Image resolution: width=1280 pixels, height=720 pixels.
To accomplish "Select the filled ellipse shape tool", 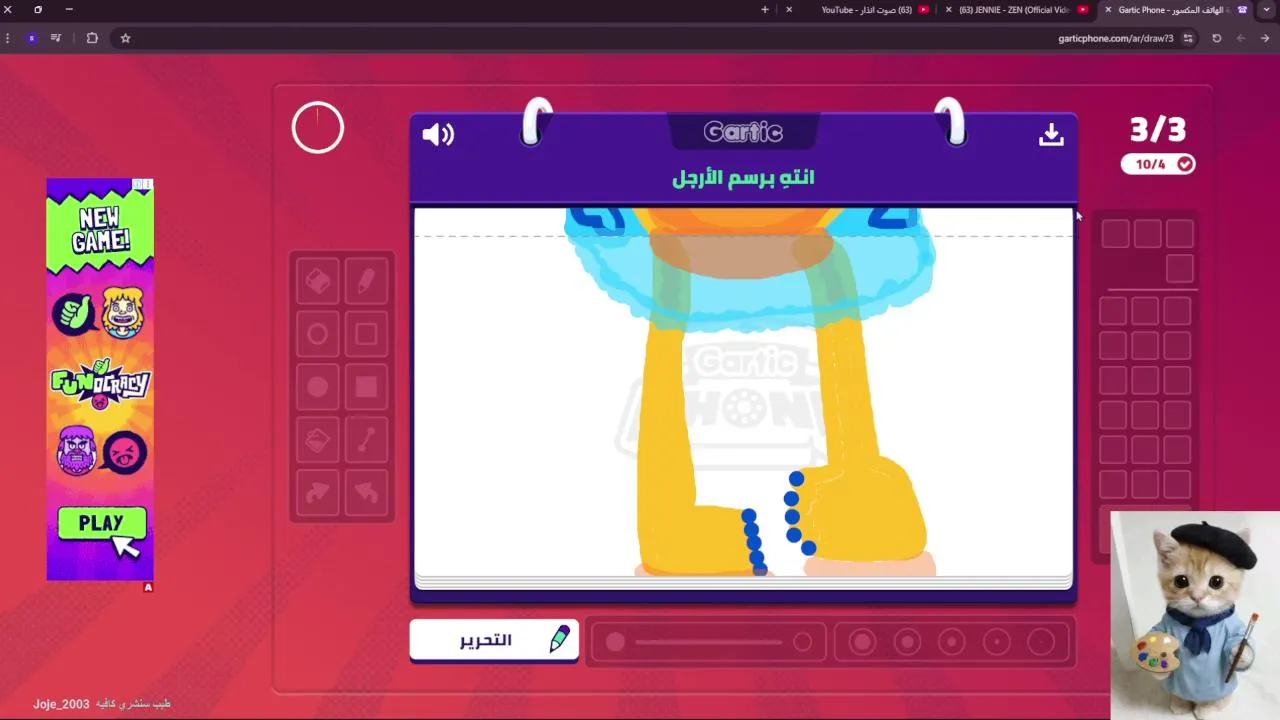I will tap(318, 387).
